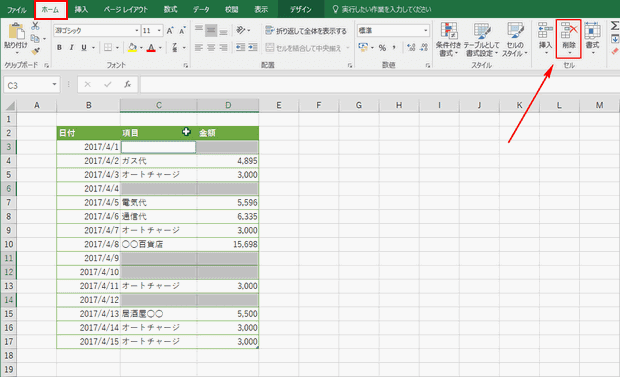
Task: Click the Fill down icon under AutoSum
Action: pos(615,39)
